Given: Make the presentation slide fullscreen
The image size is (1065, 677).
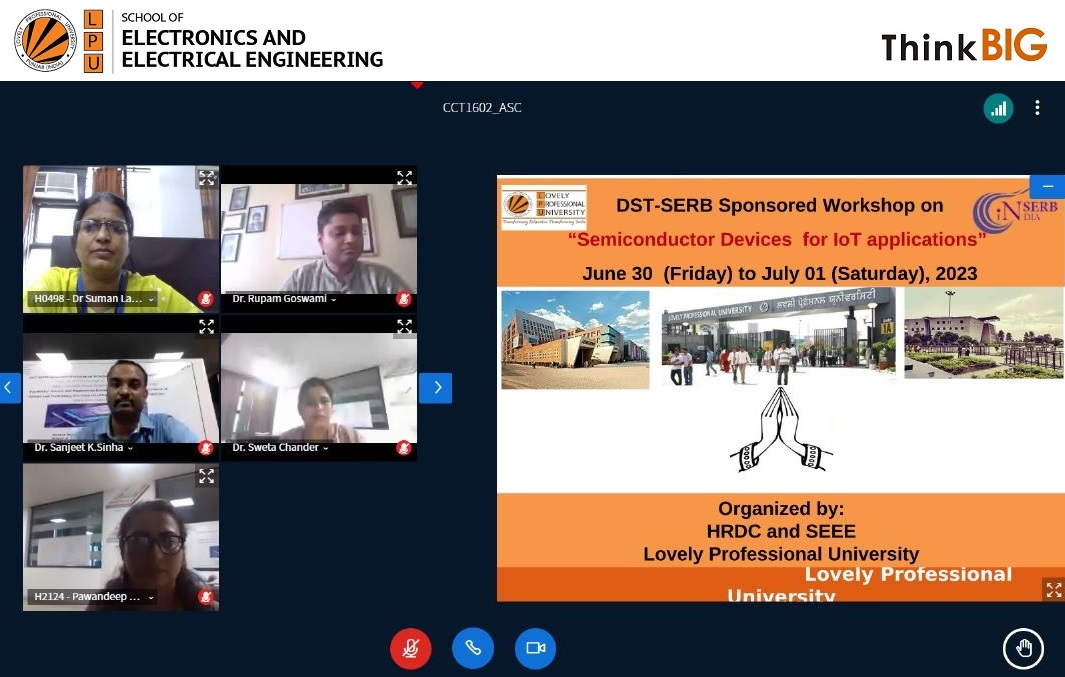Looking at the screenshot, I should (1053, 589).
